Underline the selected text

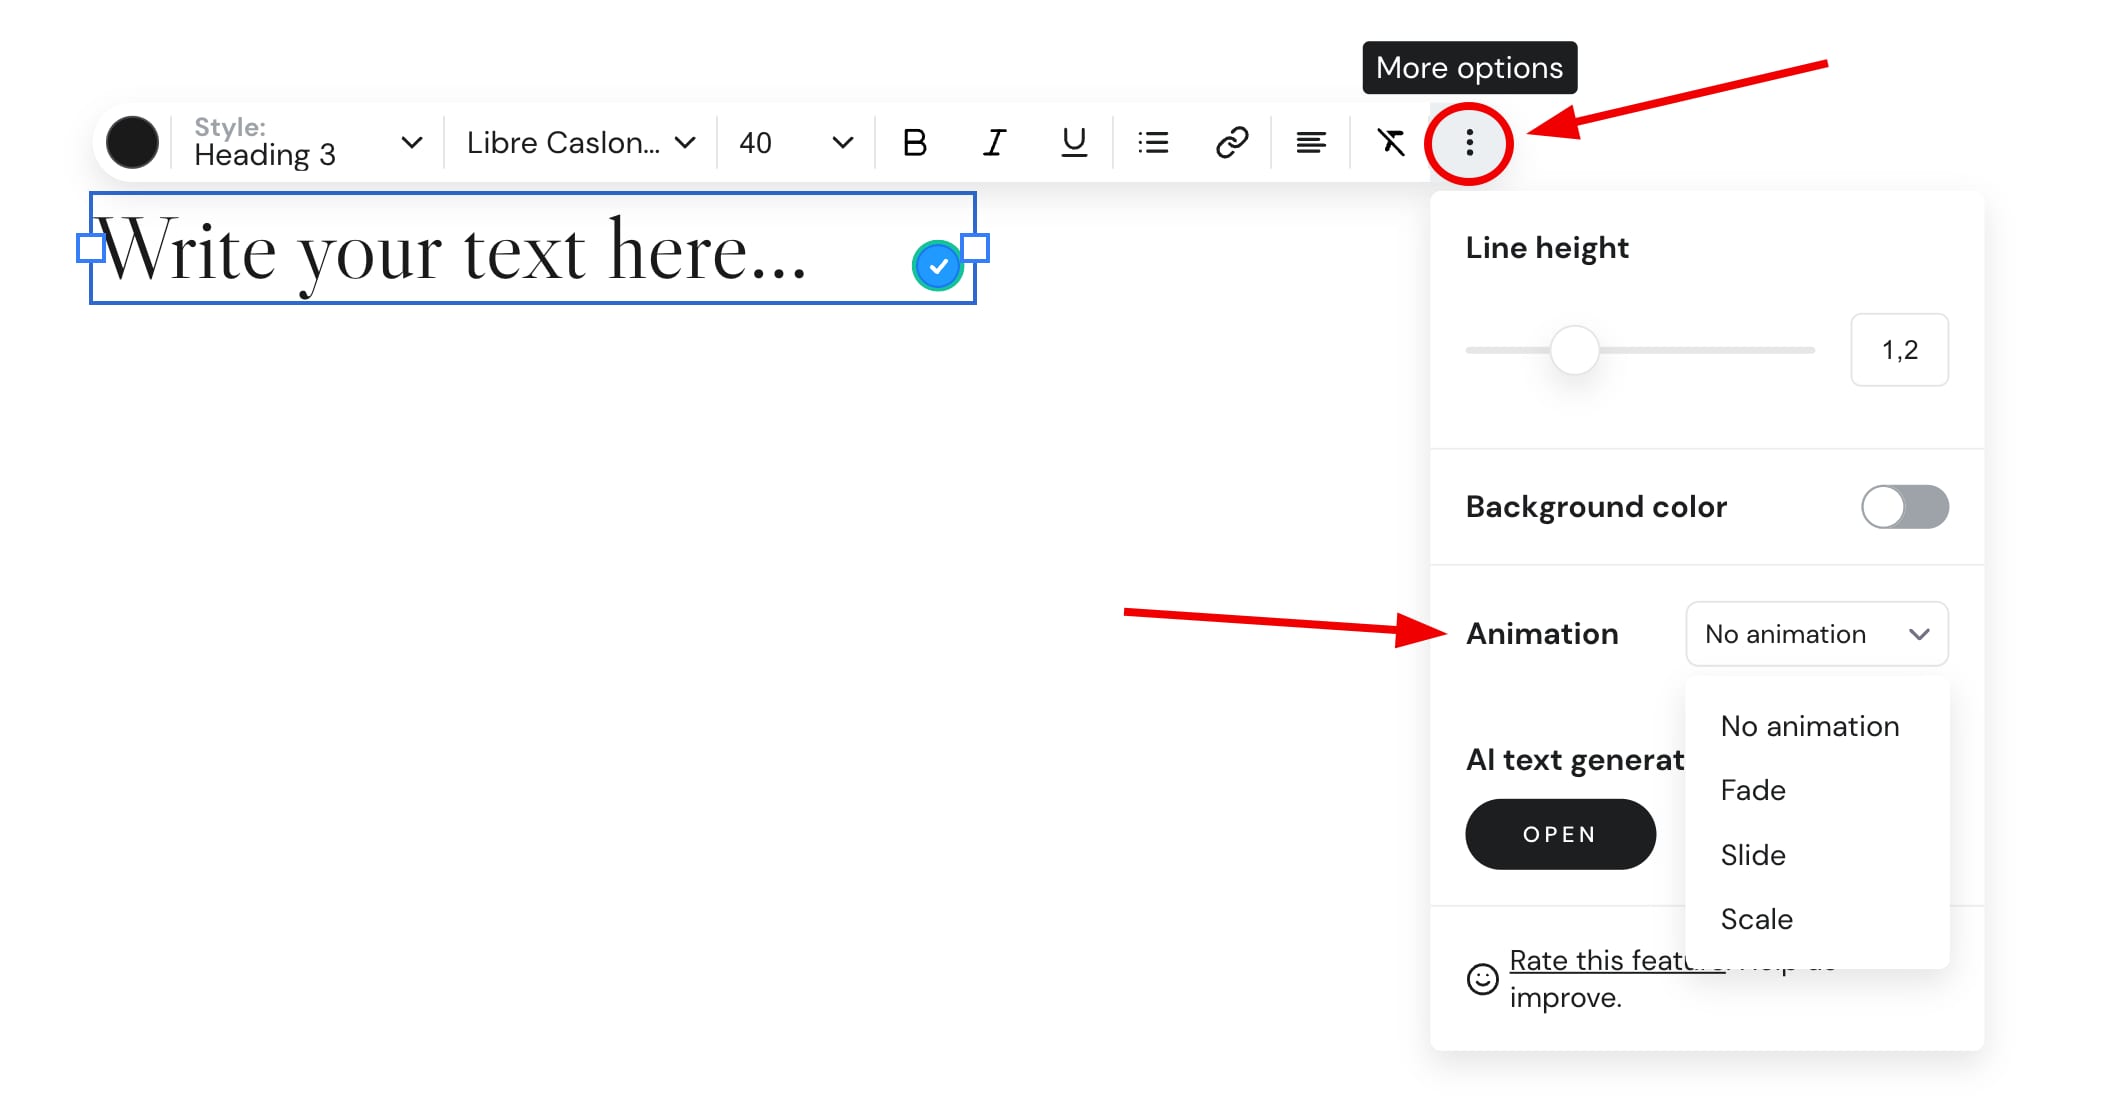pos(1071,142)
